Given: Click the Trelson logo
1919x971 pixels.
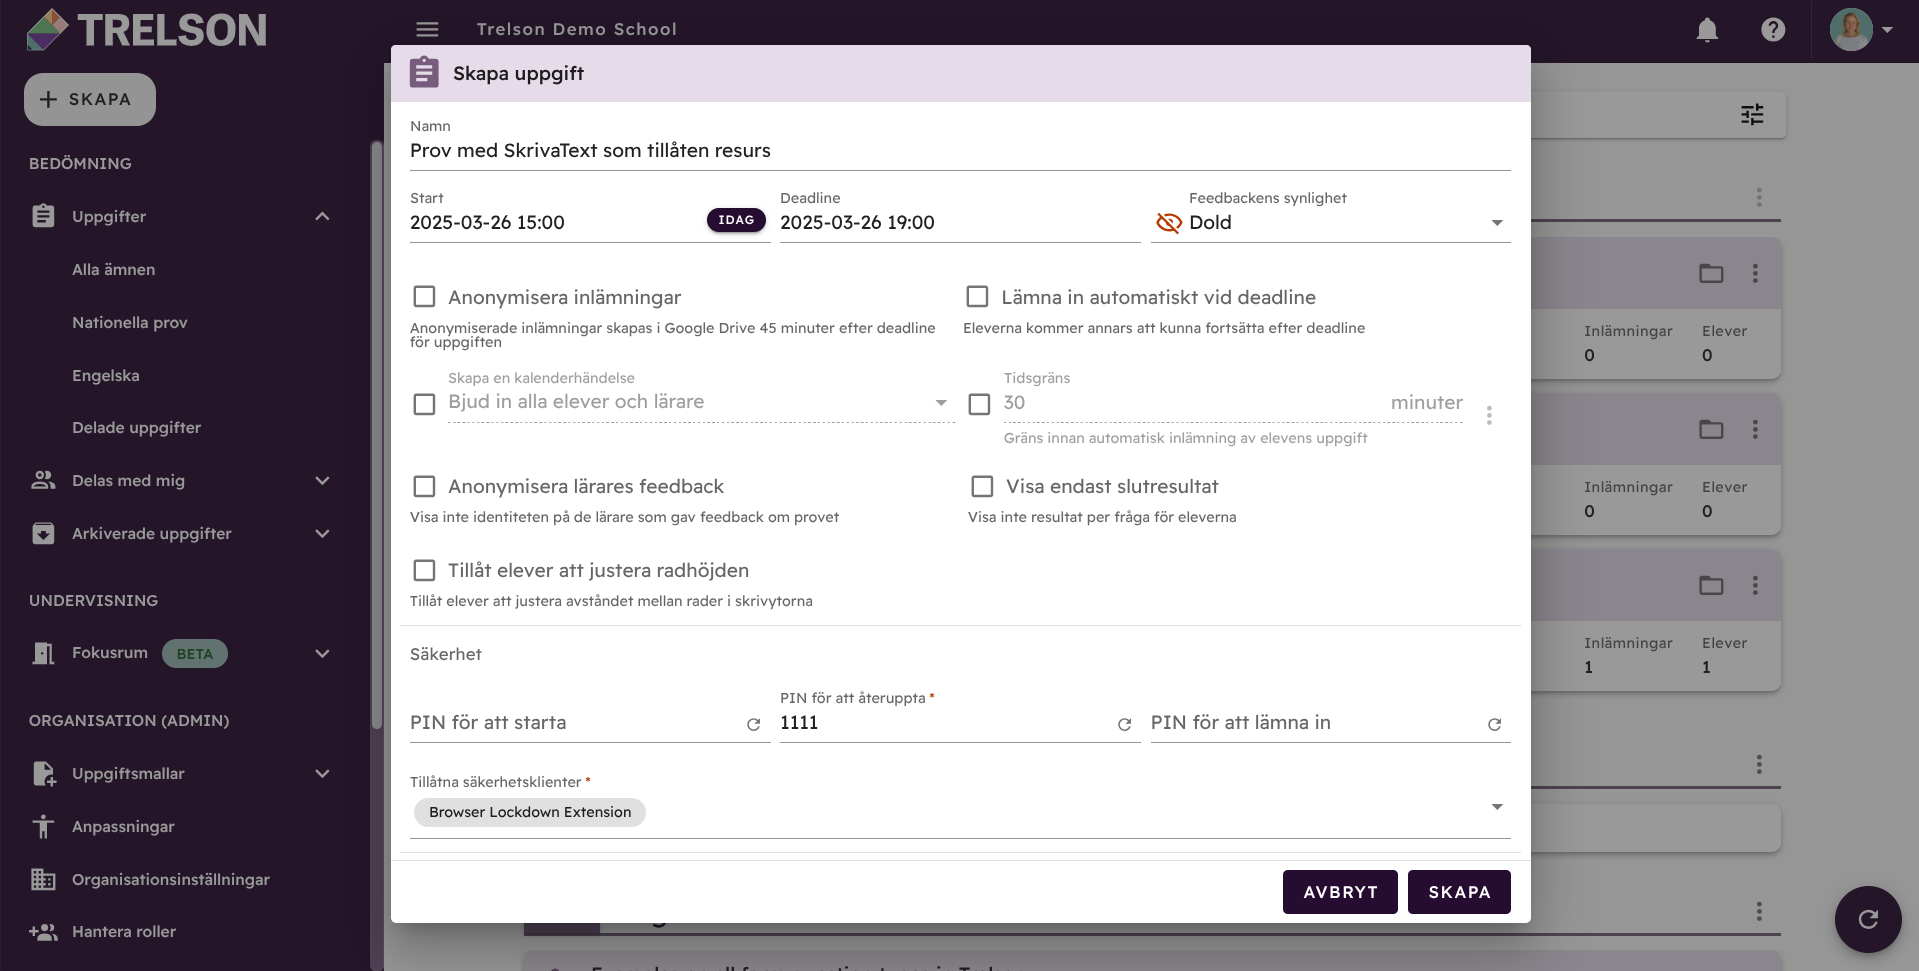Looking at the screenshot, I should coord(147,30).
